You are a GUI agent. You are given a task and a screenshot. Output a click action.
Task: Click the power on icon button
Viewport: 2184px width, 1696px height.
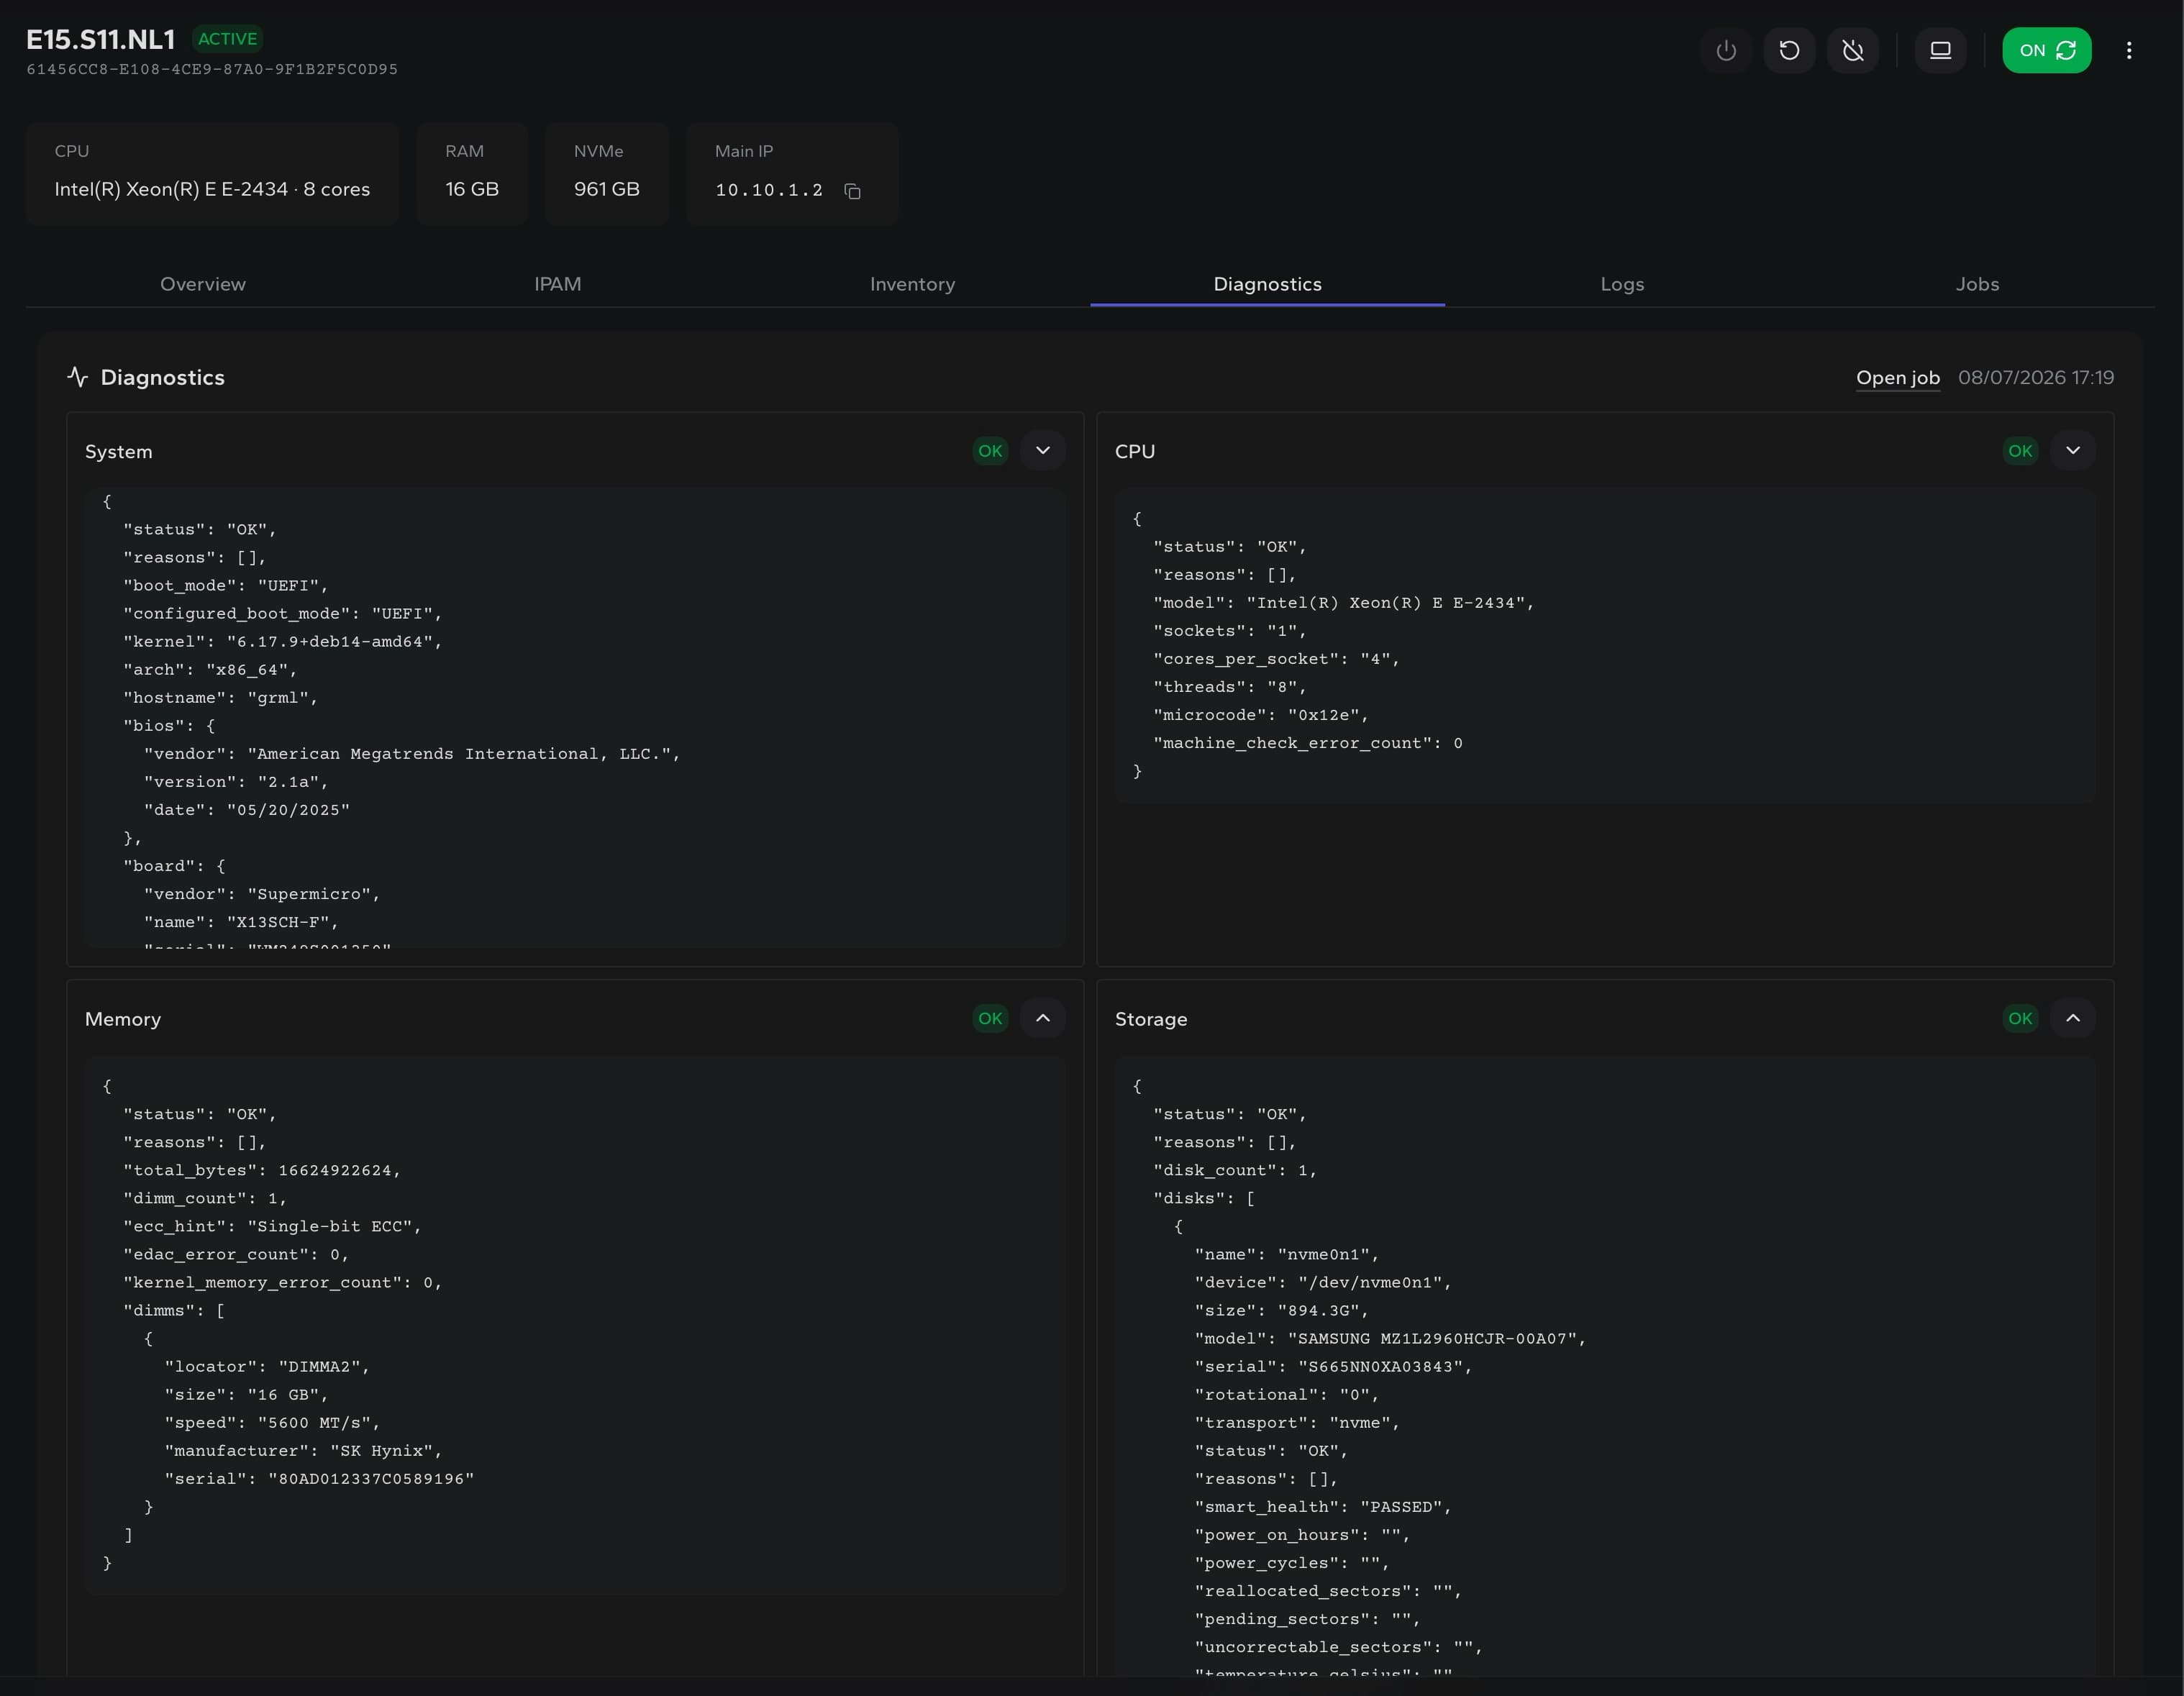point(1726,50)
